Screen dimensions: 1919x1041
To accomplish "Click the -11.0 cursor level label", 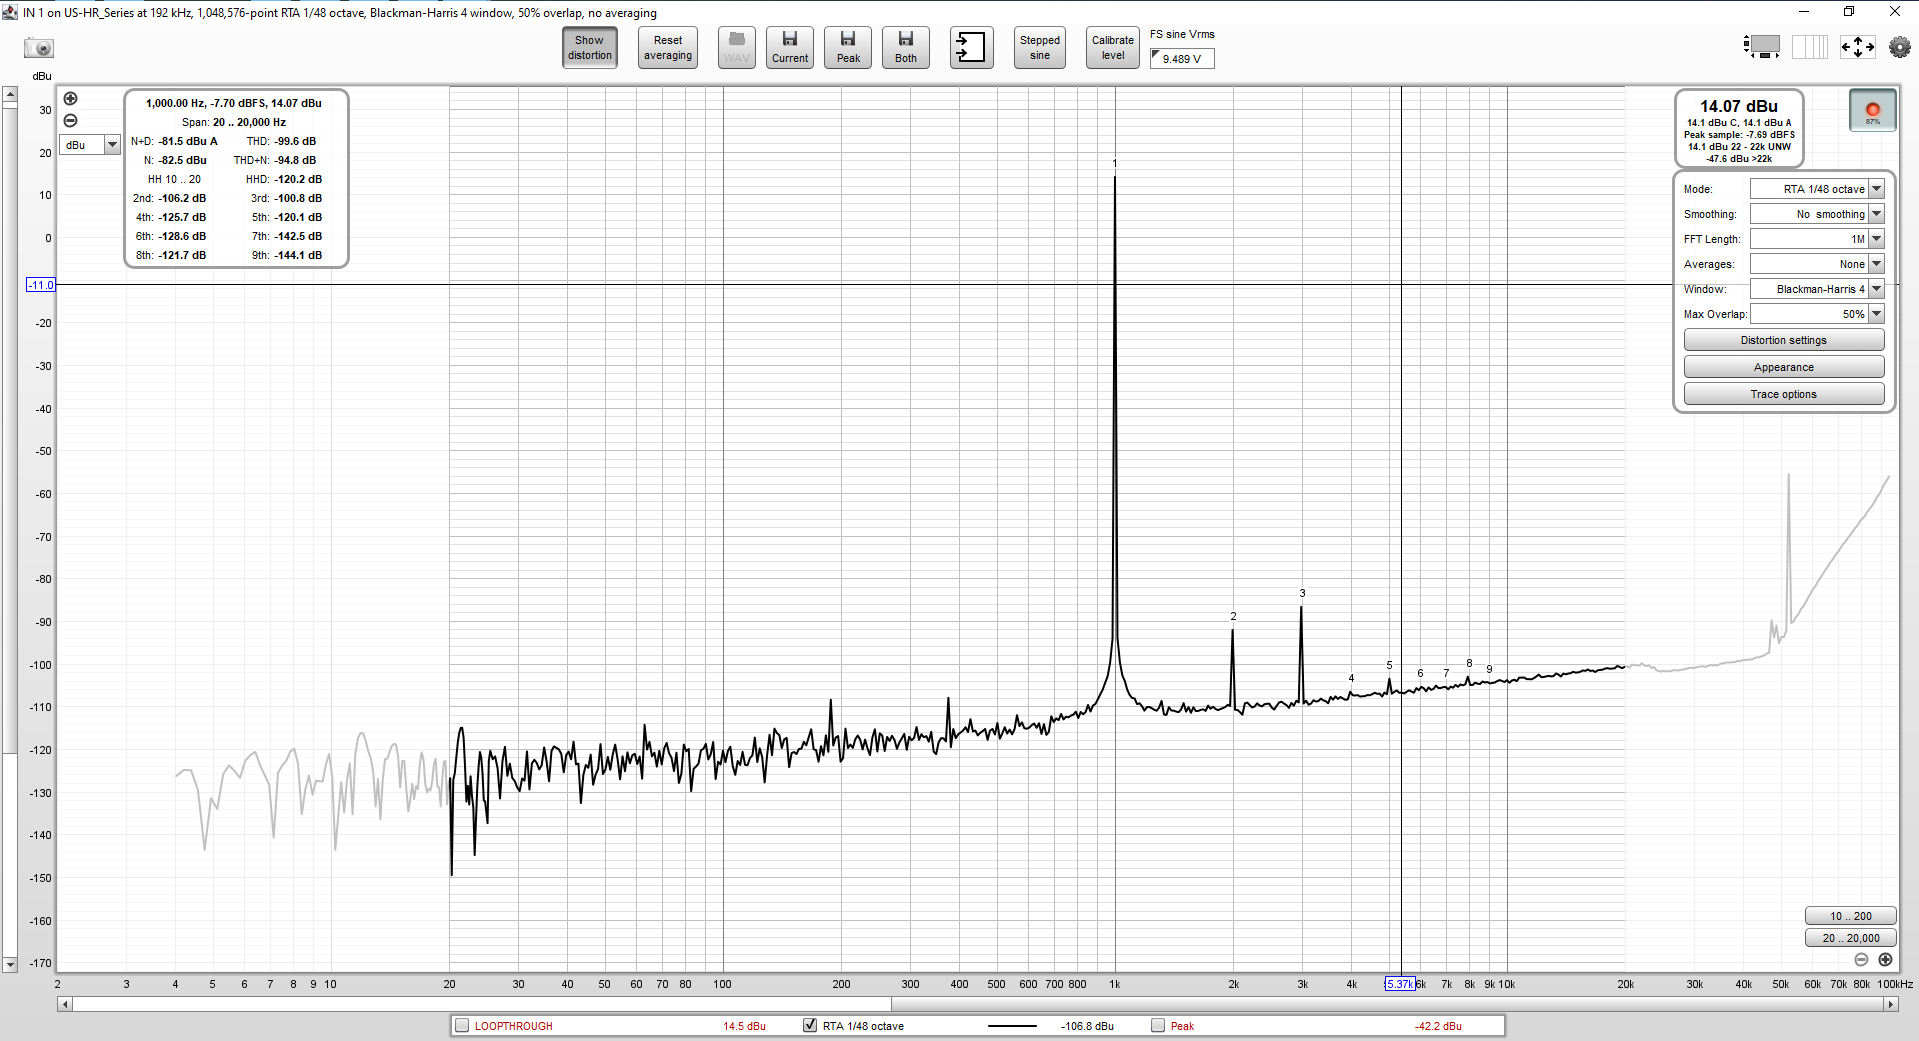I will coord(40,285).
